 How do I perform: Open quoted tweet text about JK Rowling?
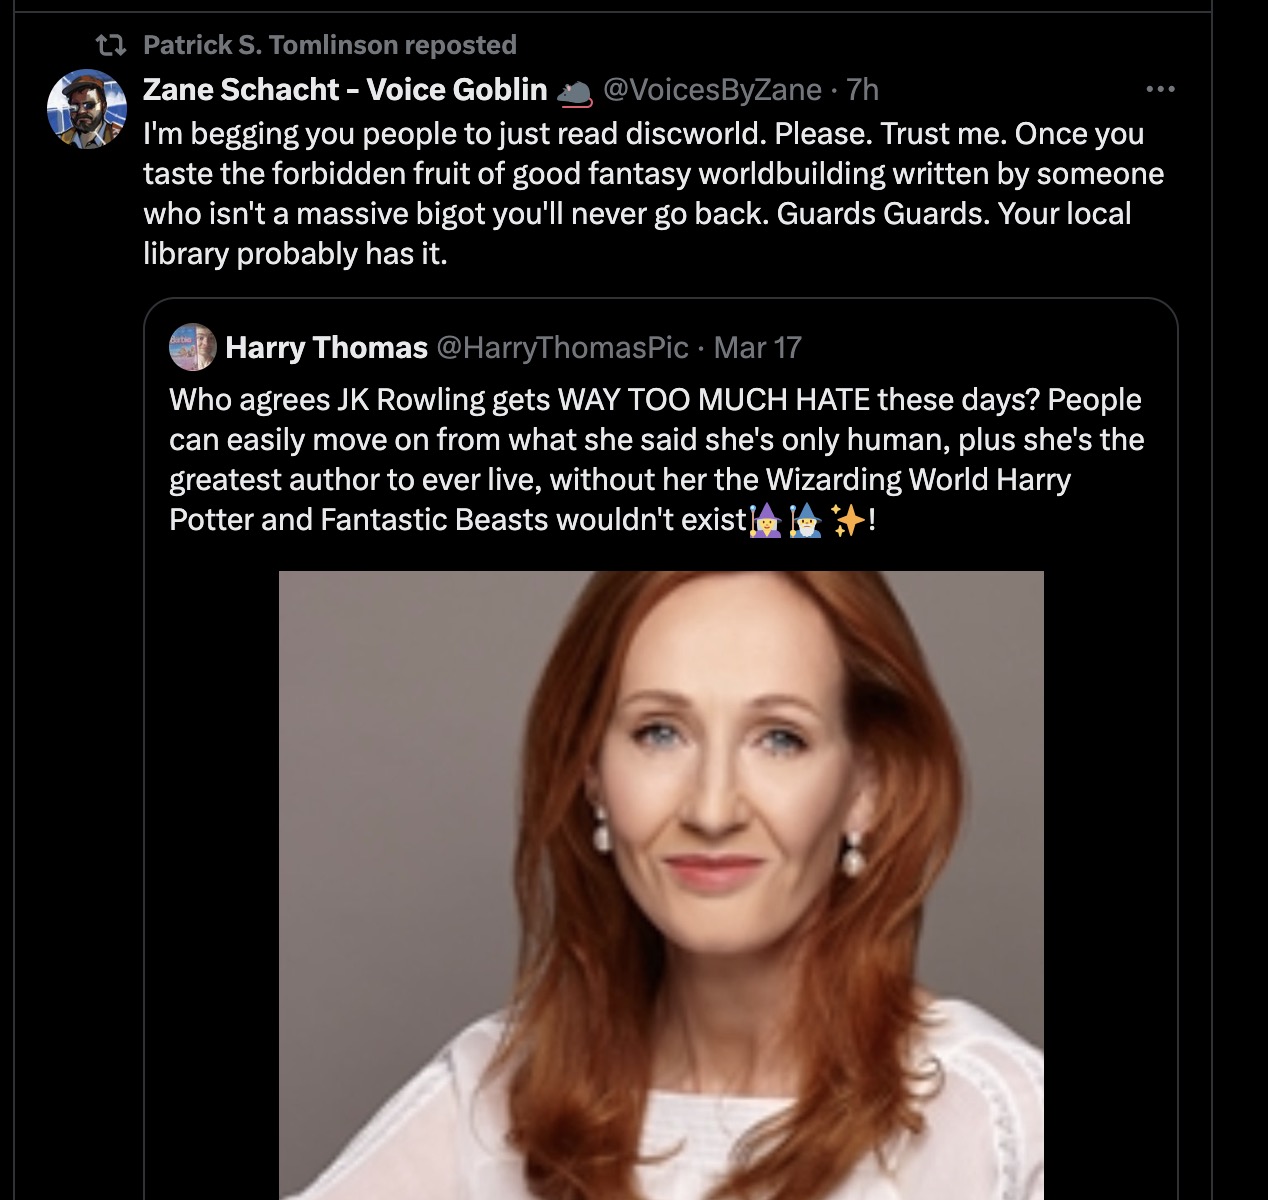(x=657, y=459)
